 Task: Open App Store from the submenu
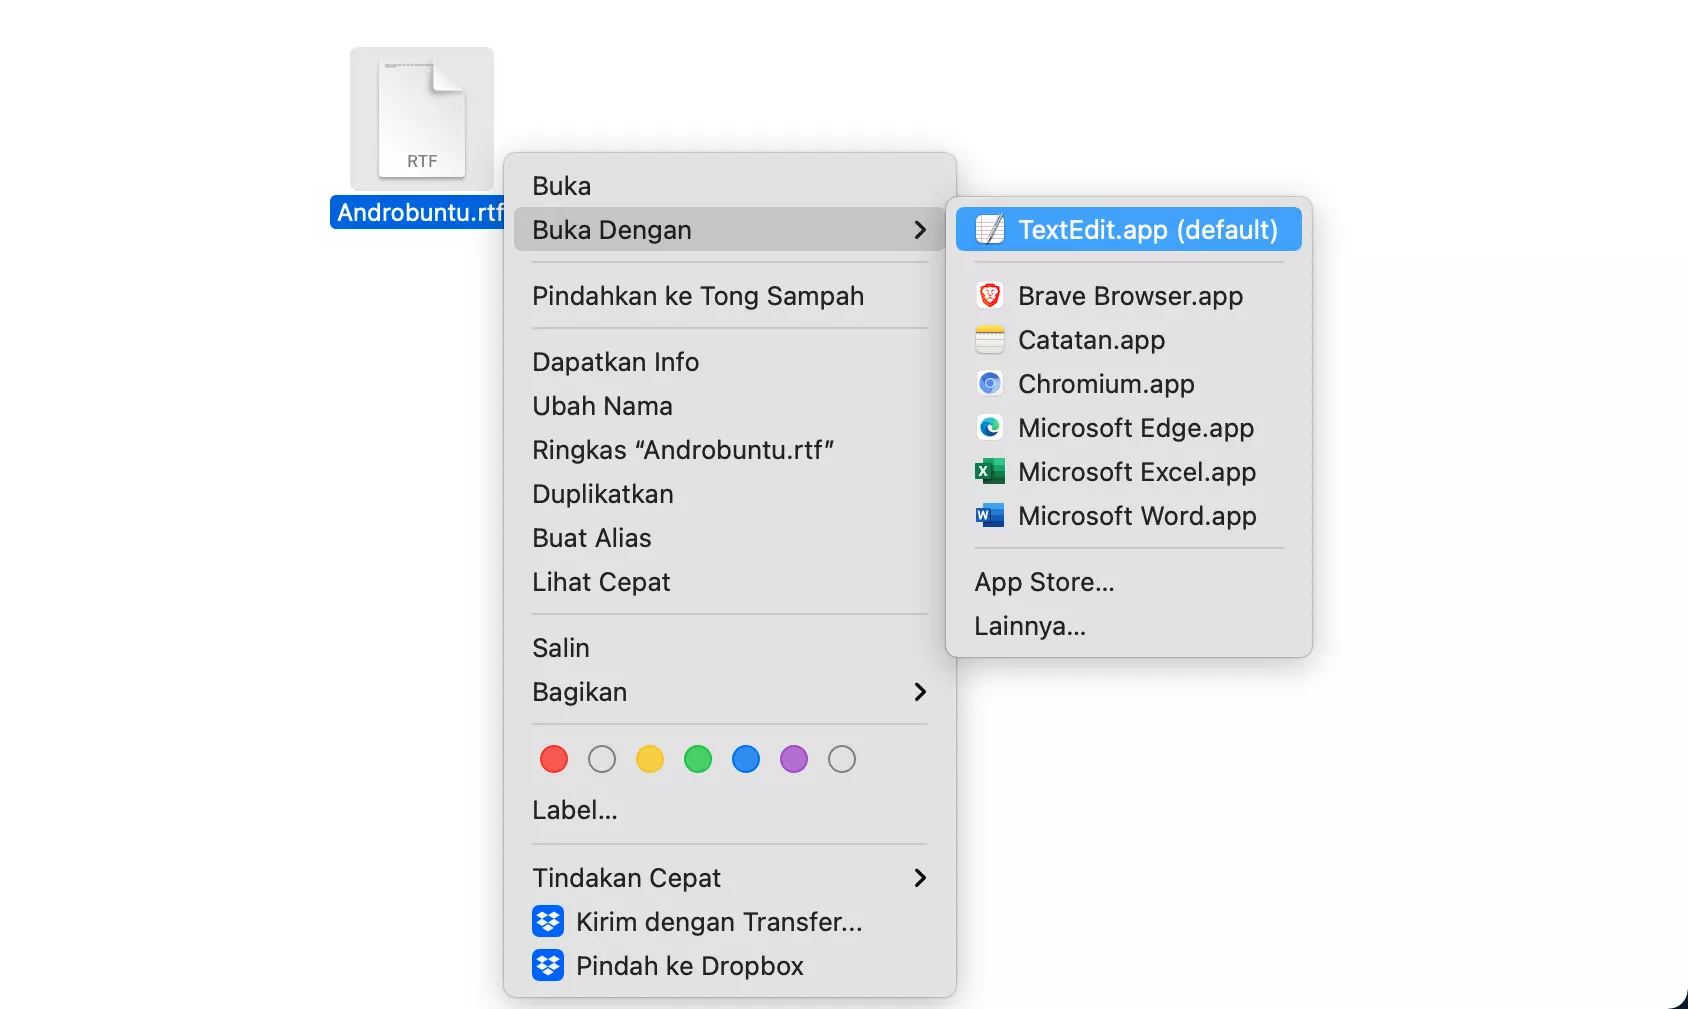(1044, 581)
